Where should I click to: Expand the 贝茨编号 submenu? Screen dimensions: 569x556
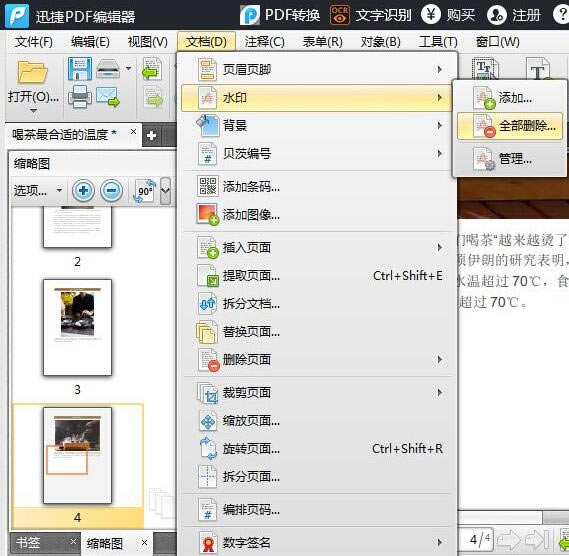pyautogui.click(x=317, y=154)
